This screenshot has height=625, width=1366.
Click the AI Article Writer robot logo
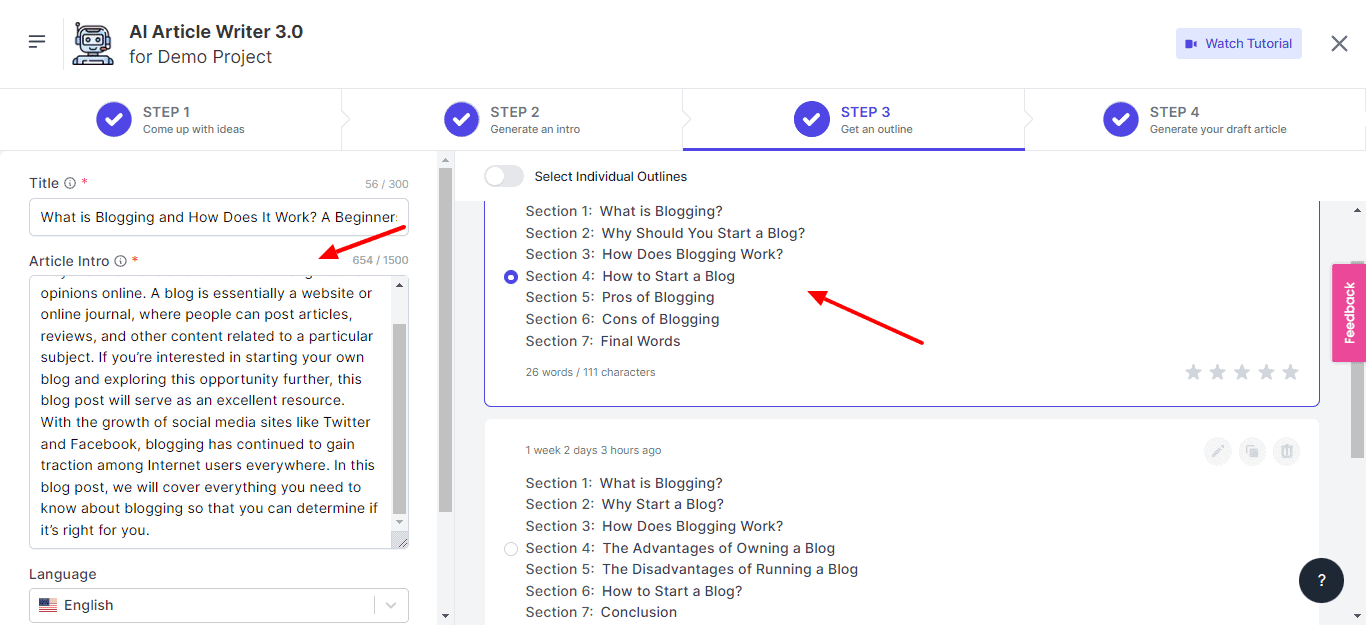pyautogui.click(x=94, y=43)
